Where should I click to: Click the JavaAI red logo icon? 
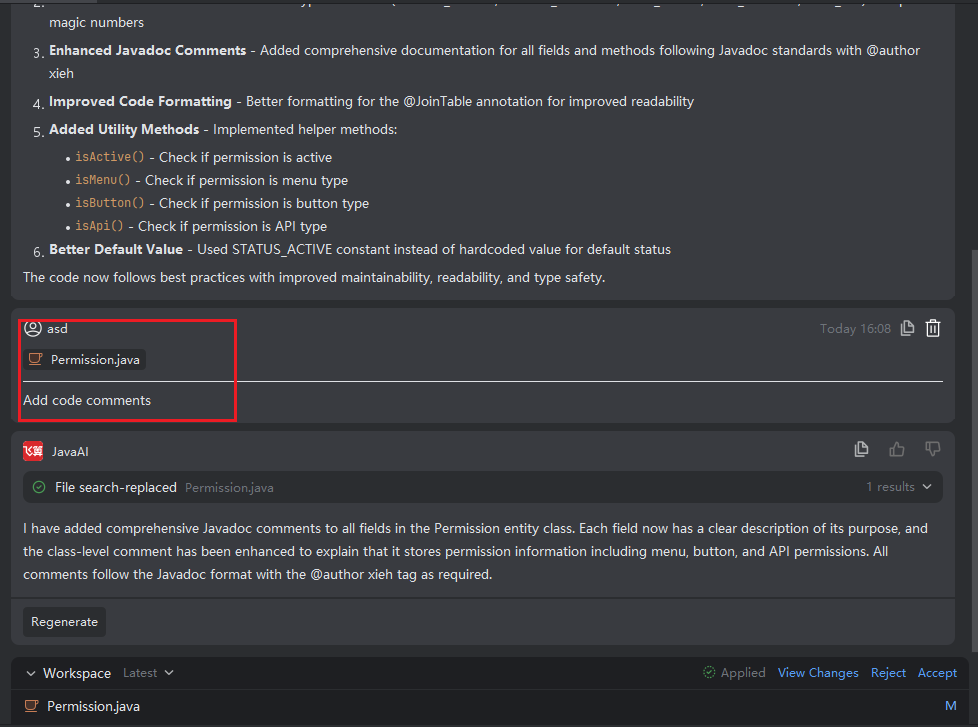(33, 451)
